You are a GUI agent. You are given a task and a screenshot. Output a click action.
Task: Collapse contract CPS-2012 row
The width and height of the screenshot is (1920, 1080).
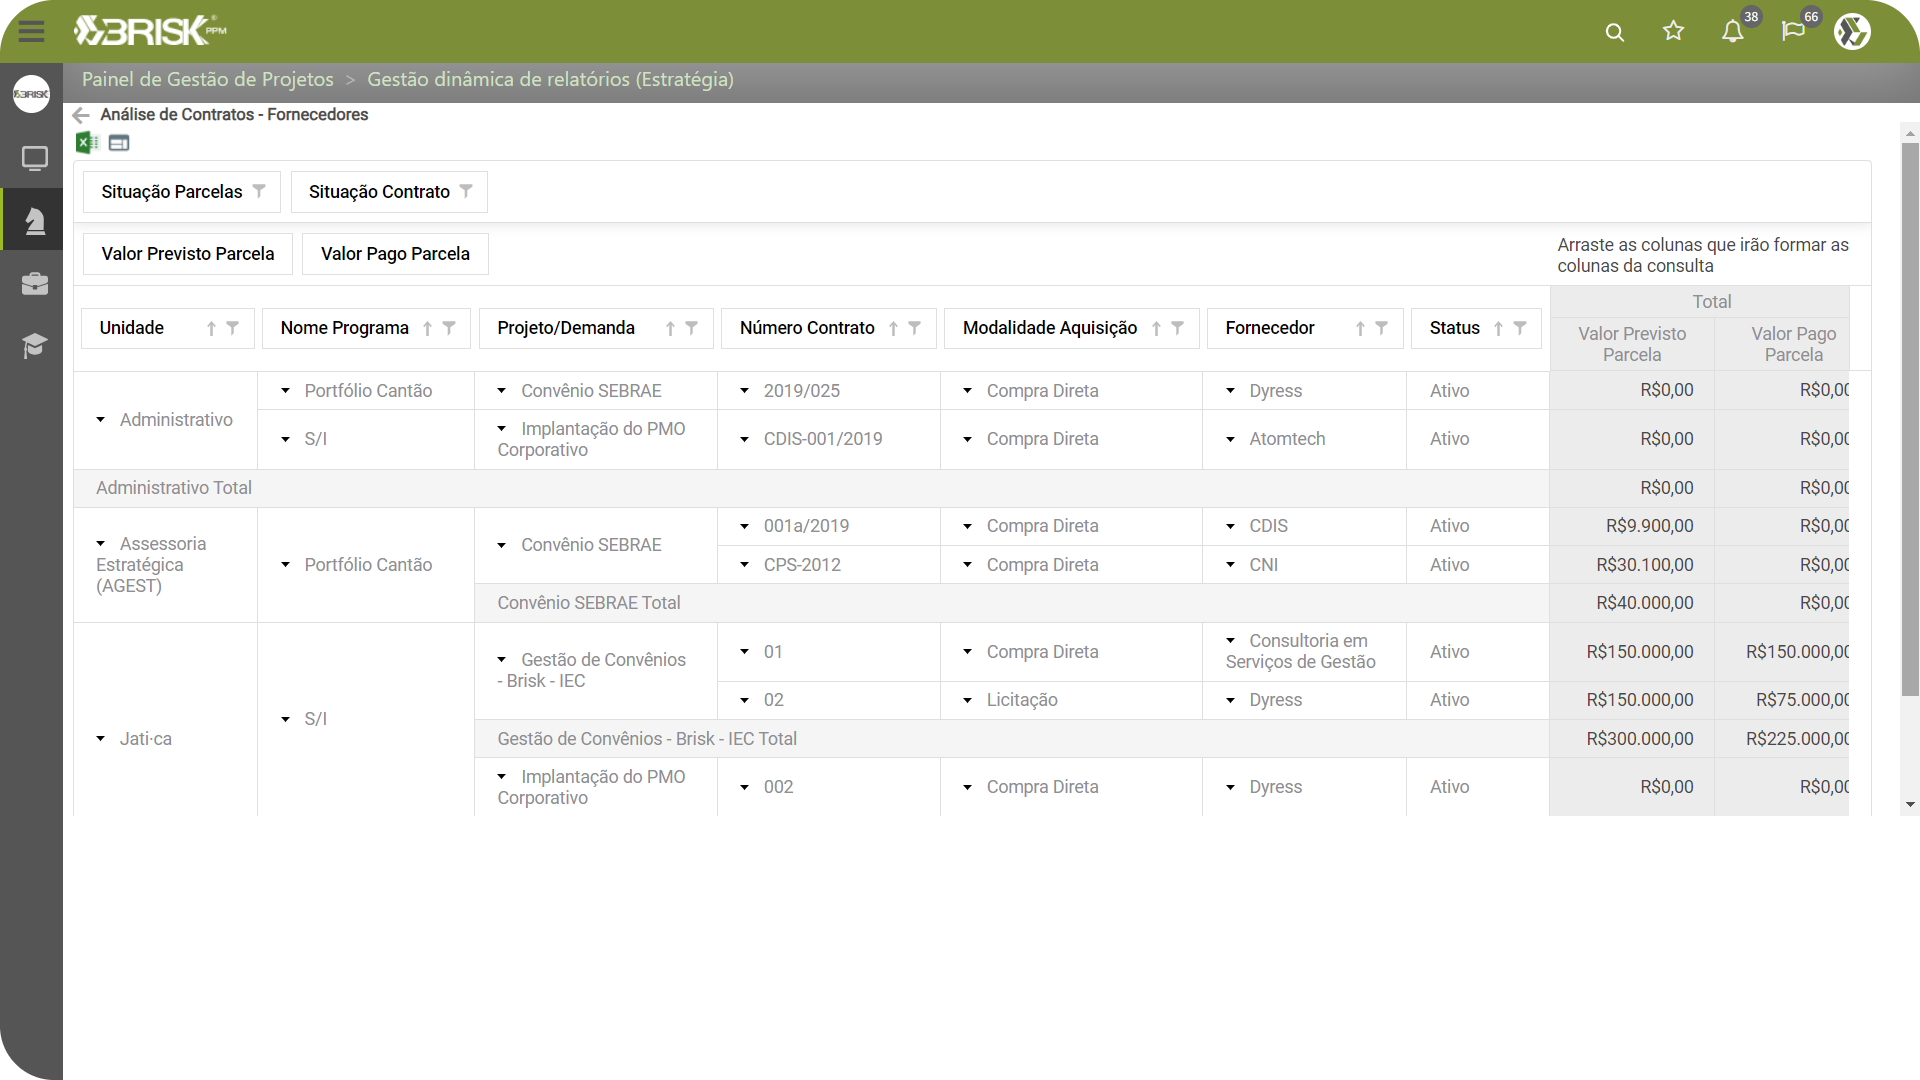tap(744, 565)
